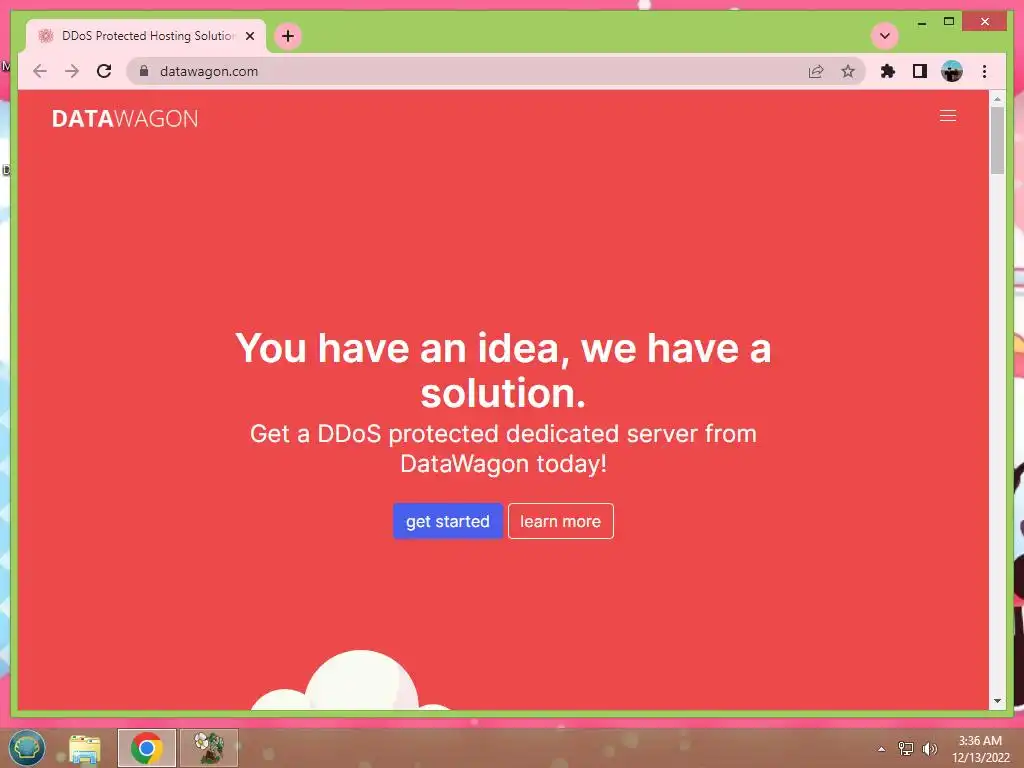
Task: Click scrollbar down arrow
Action: [997, 701]
